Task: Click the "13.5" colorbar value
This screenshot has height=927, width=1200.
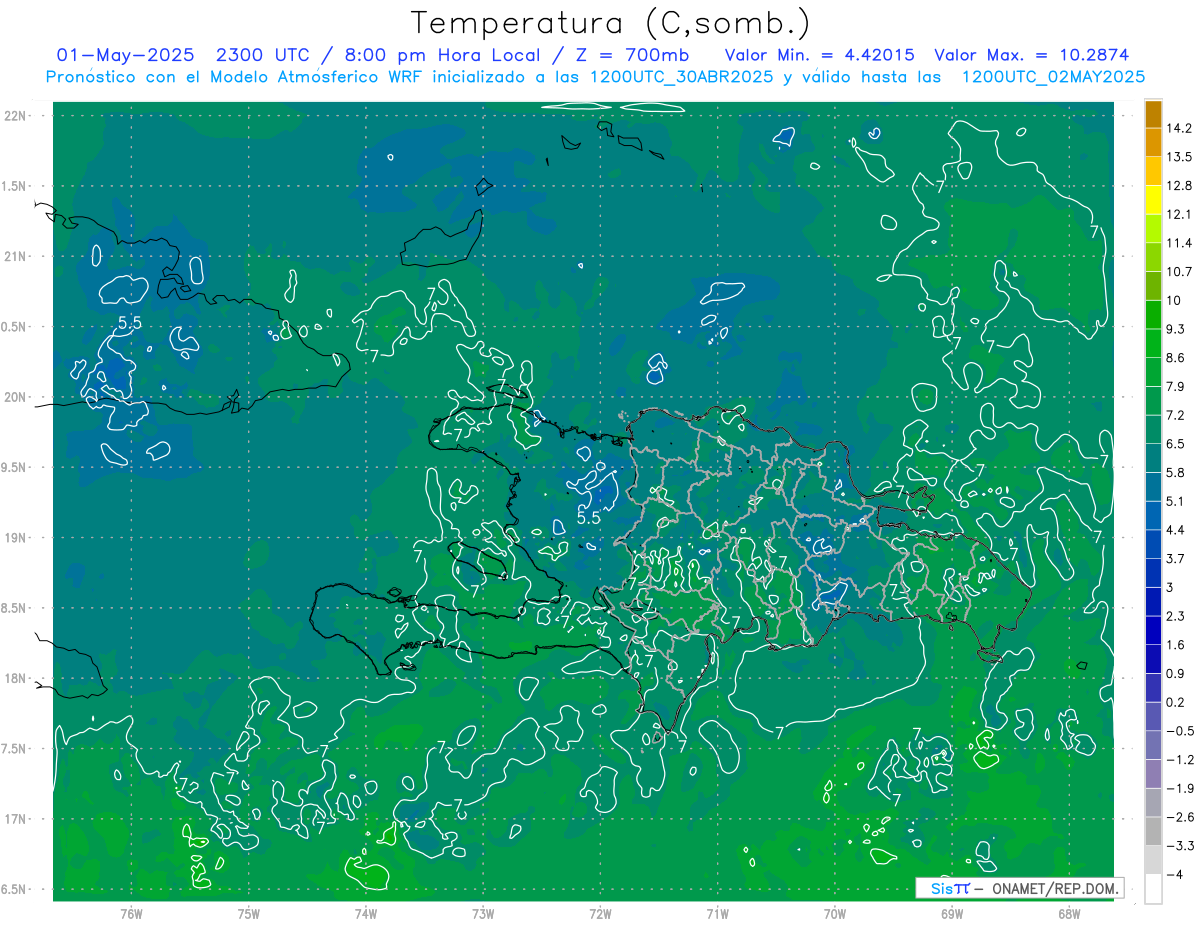Action: [x=1179, y=158]
